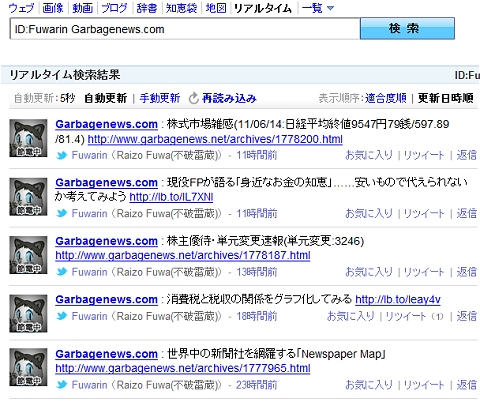The height and width of the screenshot is (402, 480).
Task: Sort results by 更新日時順
Action: point(446,98)
